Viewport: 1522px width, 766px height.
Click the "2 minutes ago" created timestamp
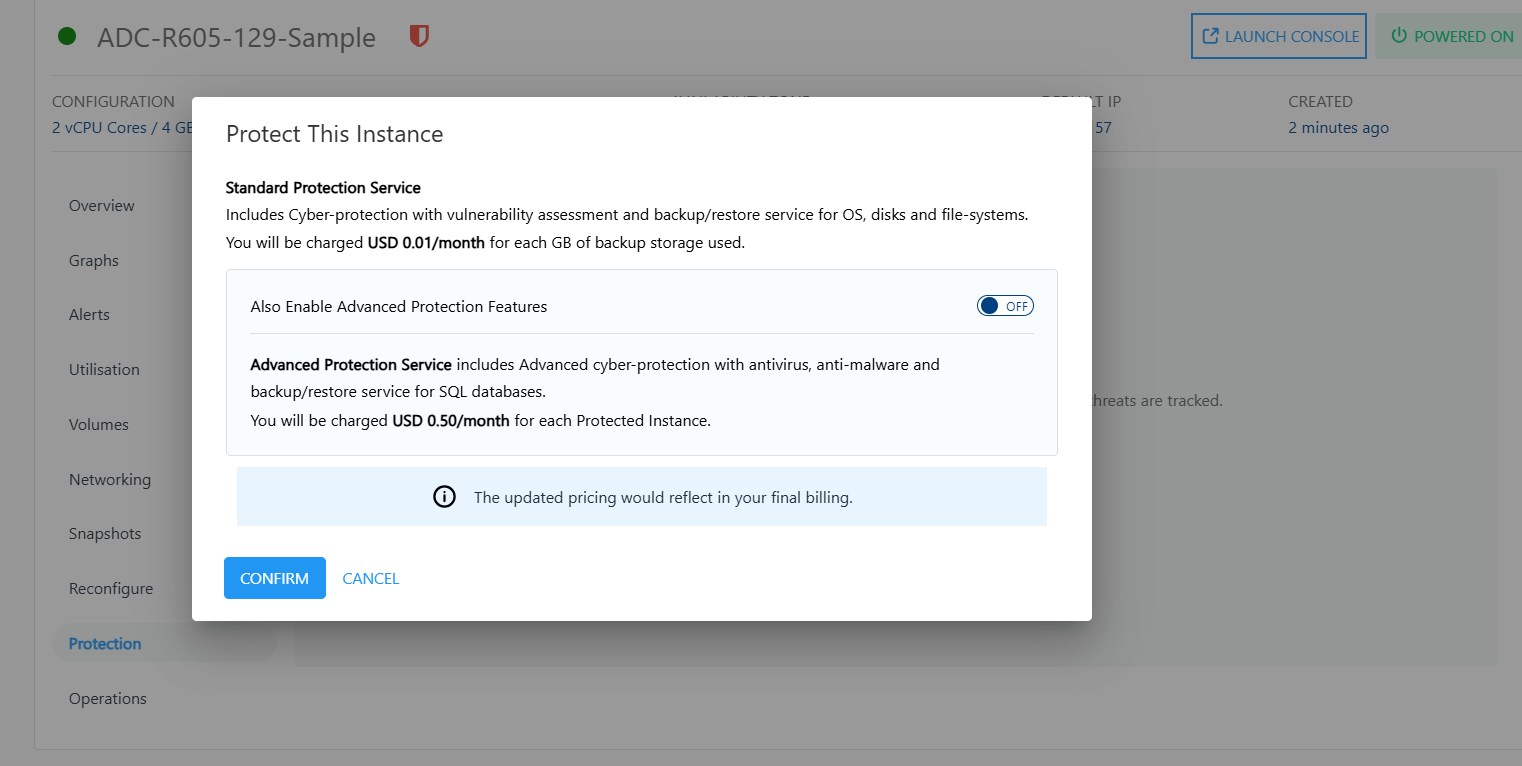point(1338,128)
